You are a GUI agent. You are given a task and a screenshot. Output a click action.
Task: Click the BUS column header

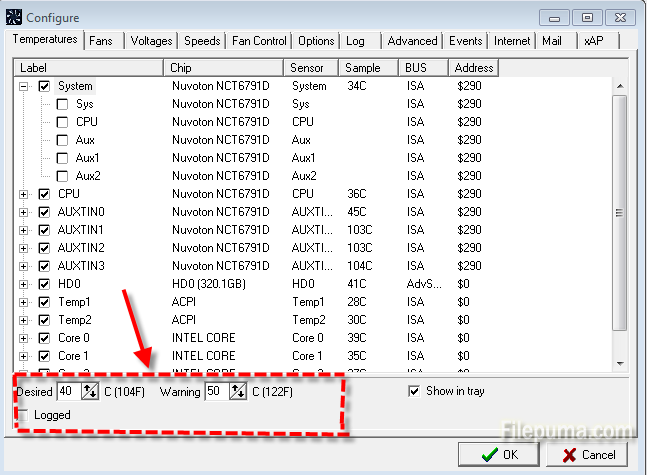click(x=423, y=68)
